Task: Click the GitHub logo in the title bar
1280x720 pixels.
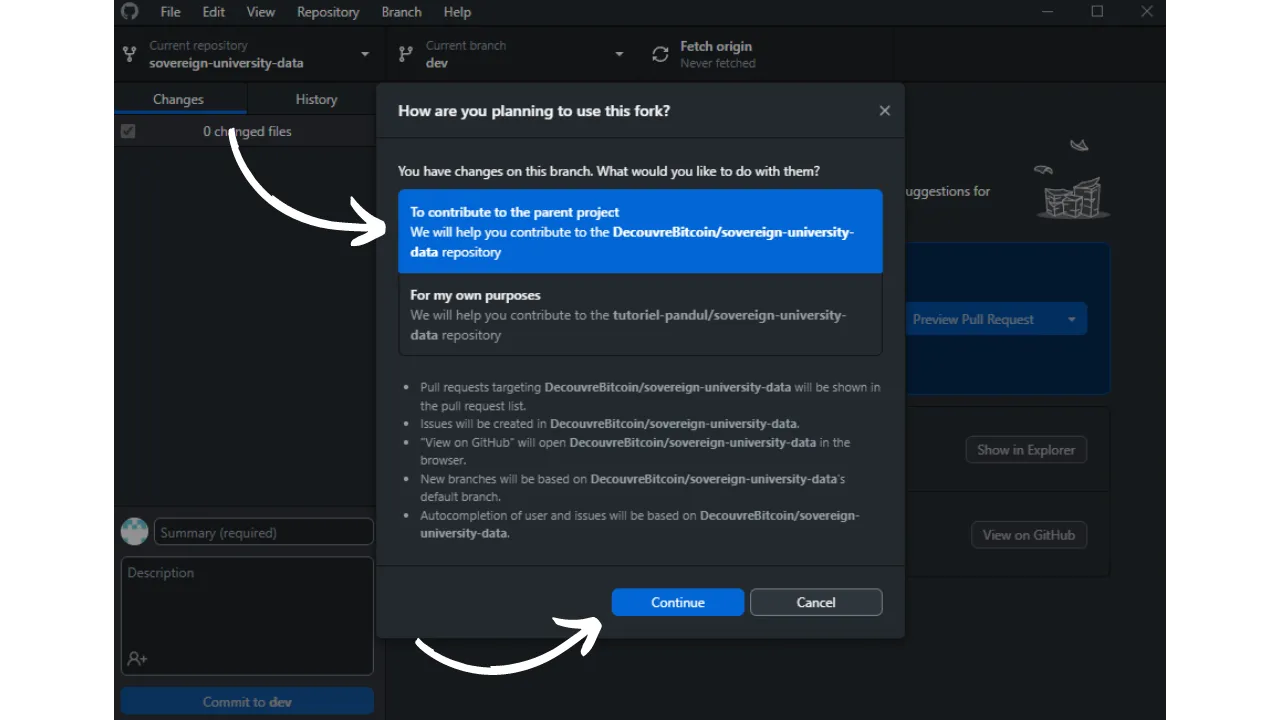Action: point(129,11)
